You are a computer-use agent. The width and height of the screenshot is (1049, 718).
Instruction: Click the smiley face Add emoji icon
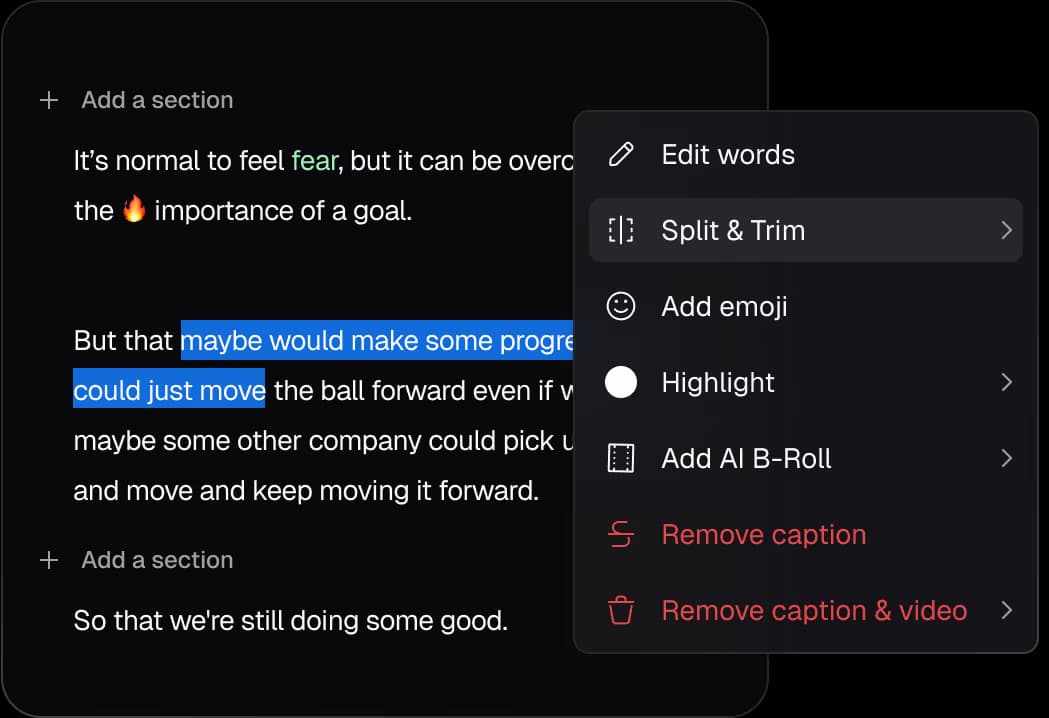[621, 306]
